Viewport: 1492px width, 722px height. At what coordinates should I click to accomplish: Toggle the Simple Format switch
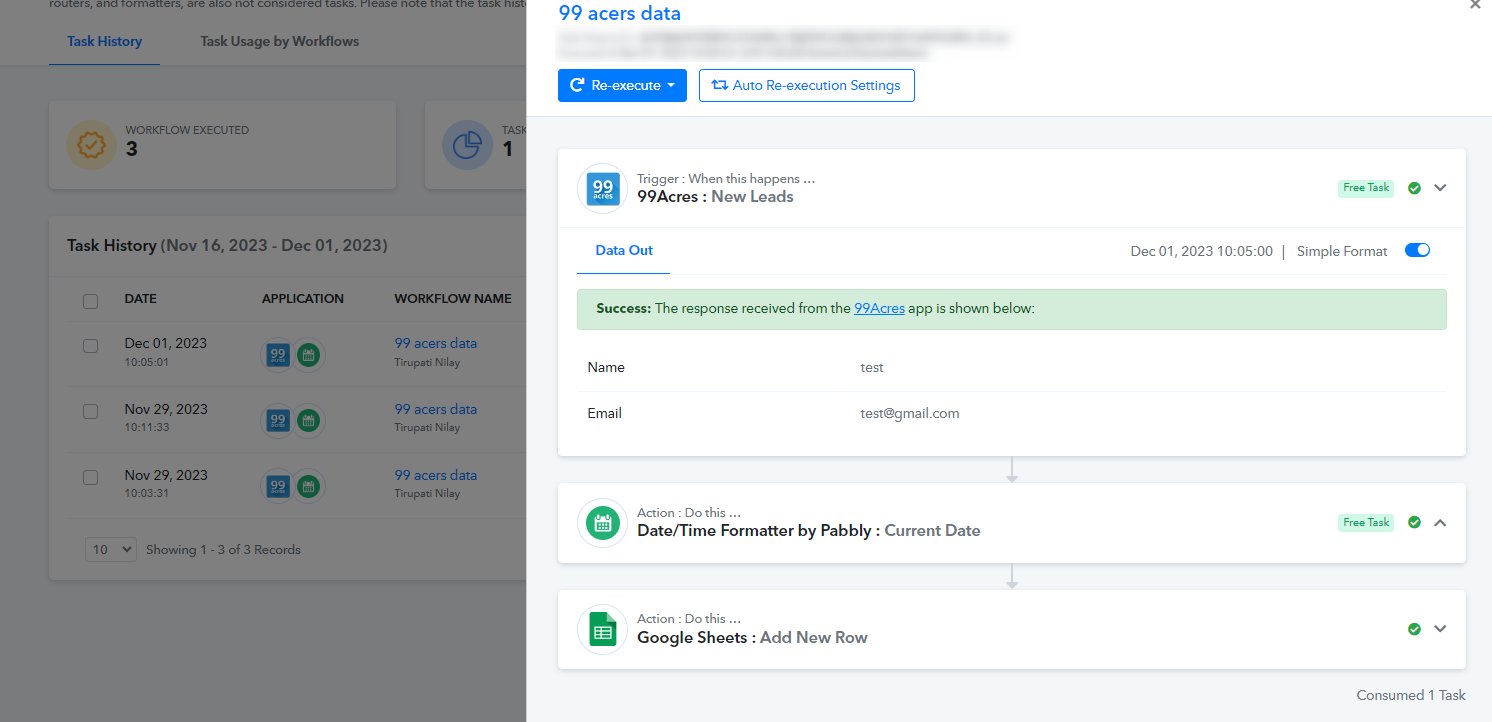pyautogui.click(x=1417, y=251)
